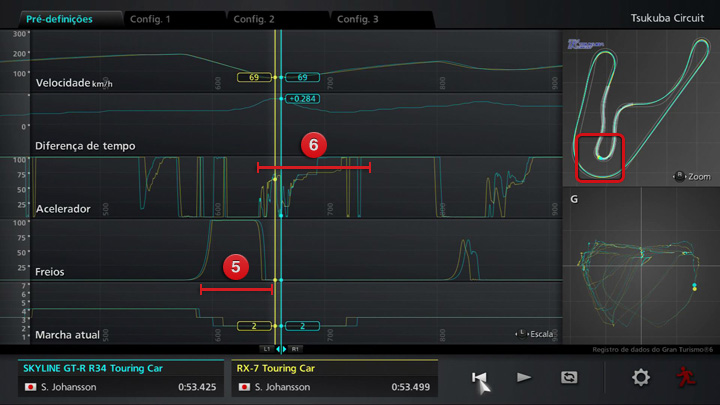Image resolution: width=720 pixels, height=405 pixels.
Task: Go to the Config. 3 tab
Action: click(357, 19)
